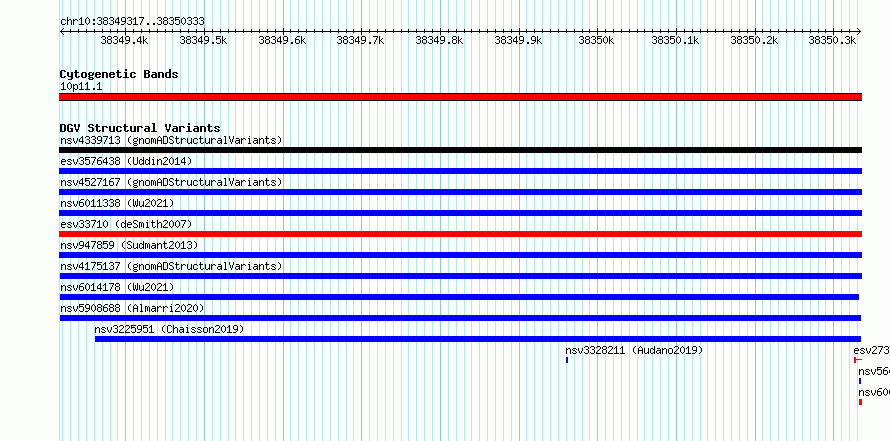Viewport: 890px width, 441px height.
Task: Click the 38349.5k ruler tick label
Action: click(x=203, y=40)
